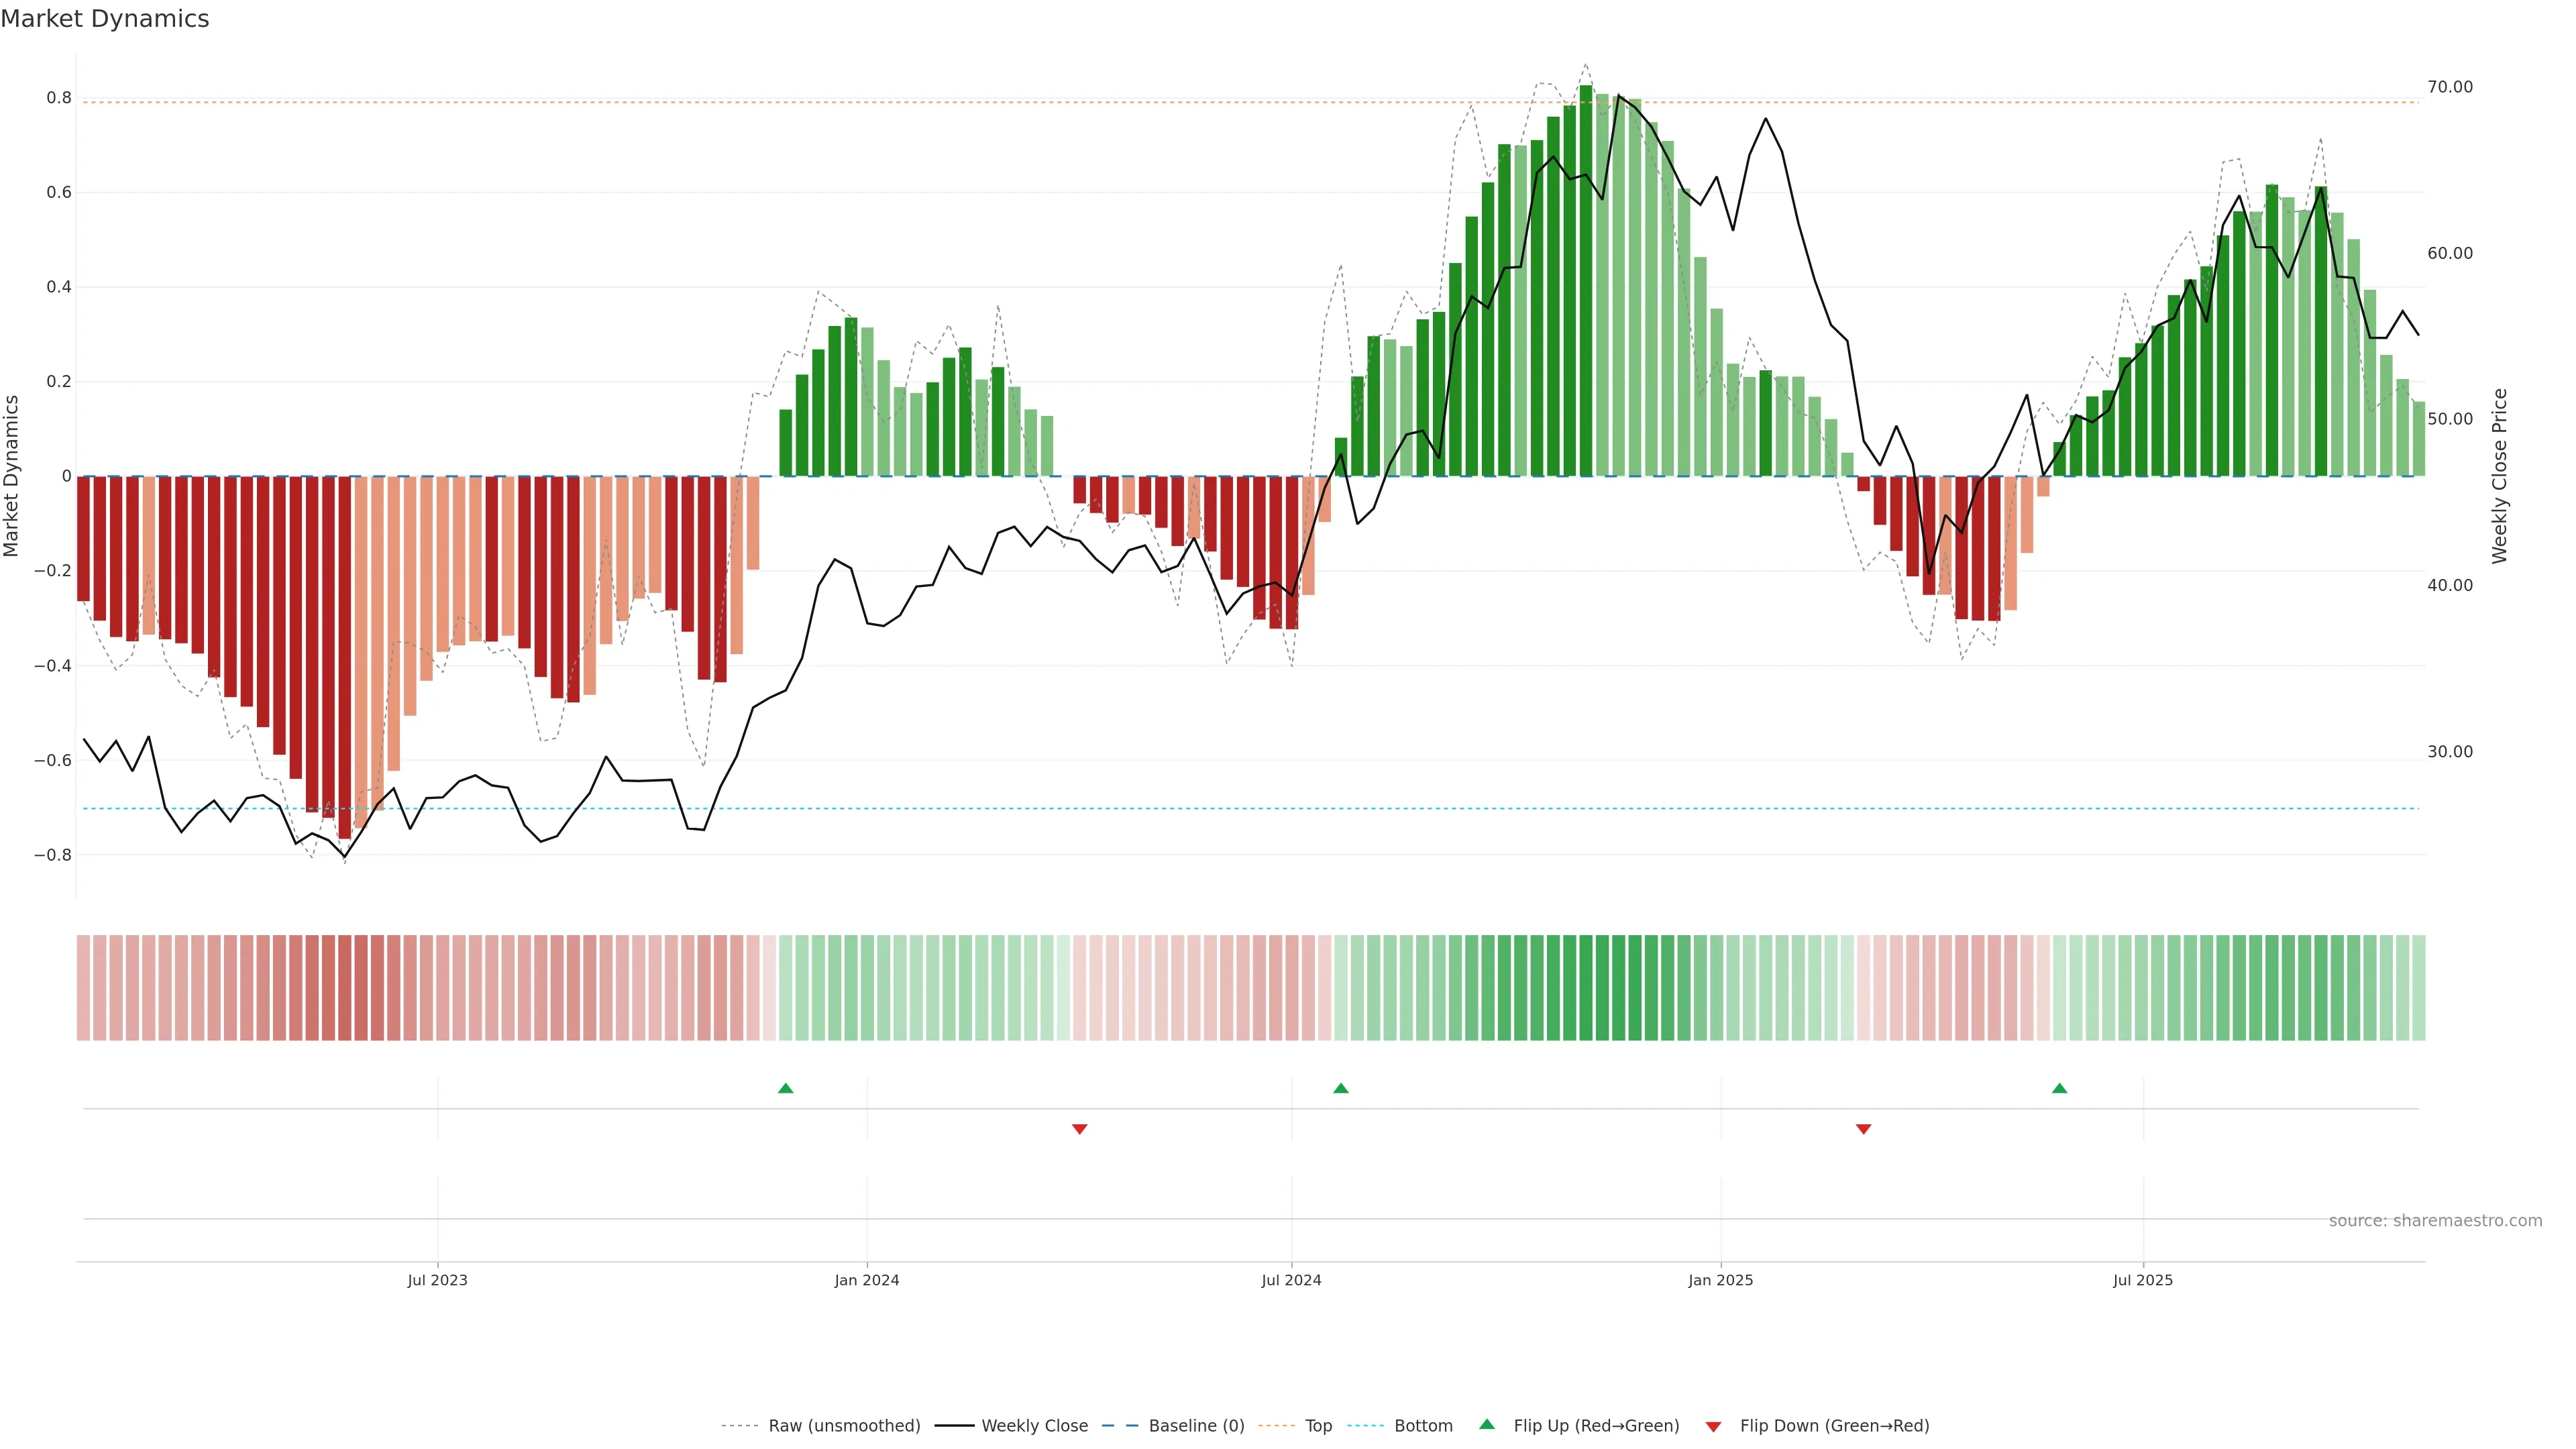The image size is (2576, 1449).
Task: Click the Jul 2023 axis label
Action: point(437,1280)
